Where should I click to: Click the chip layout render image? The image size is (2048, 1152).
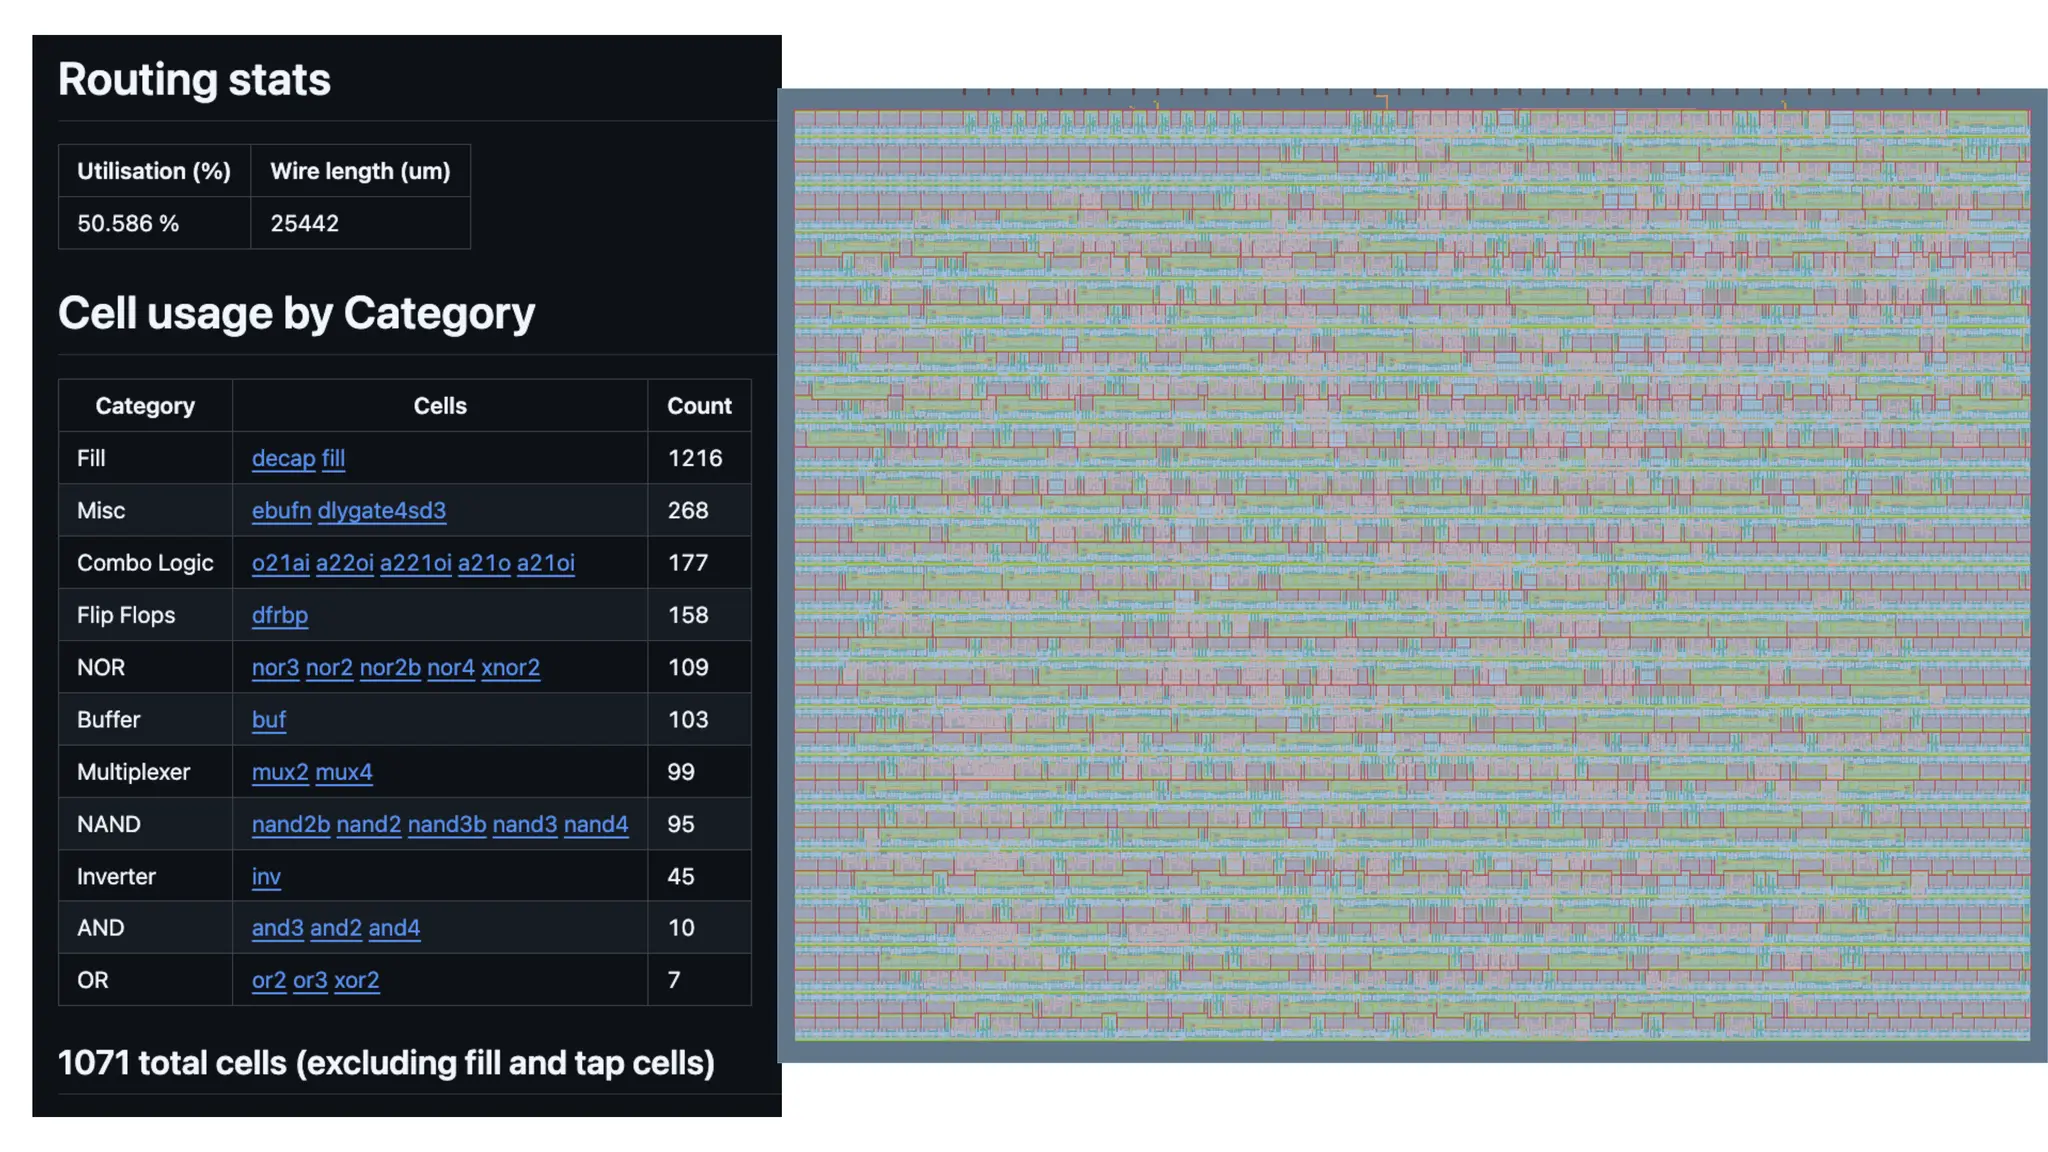(x=1411, y=575)
